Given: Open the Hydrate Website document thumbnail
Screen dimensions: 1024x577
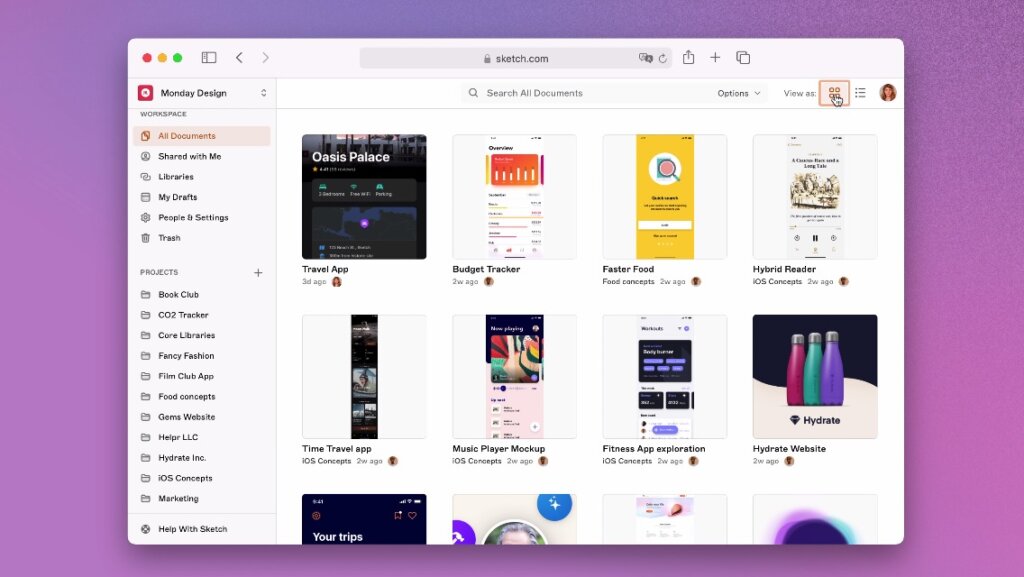Looking at the screenshot, I should click(x=814, y=376).
